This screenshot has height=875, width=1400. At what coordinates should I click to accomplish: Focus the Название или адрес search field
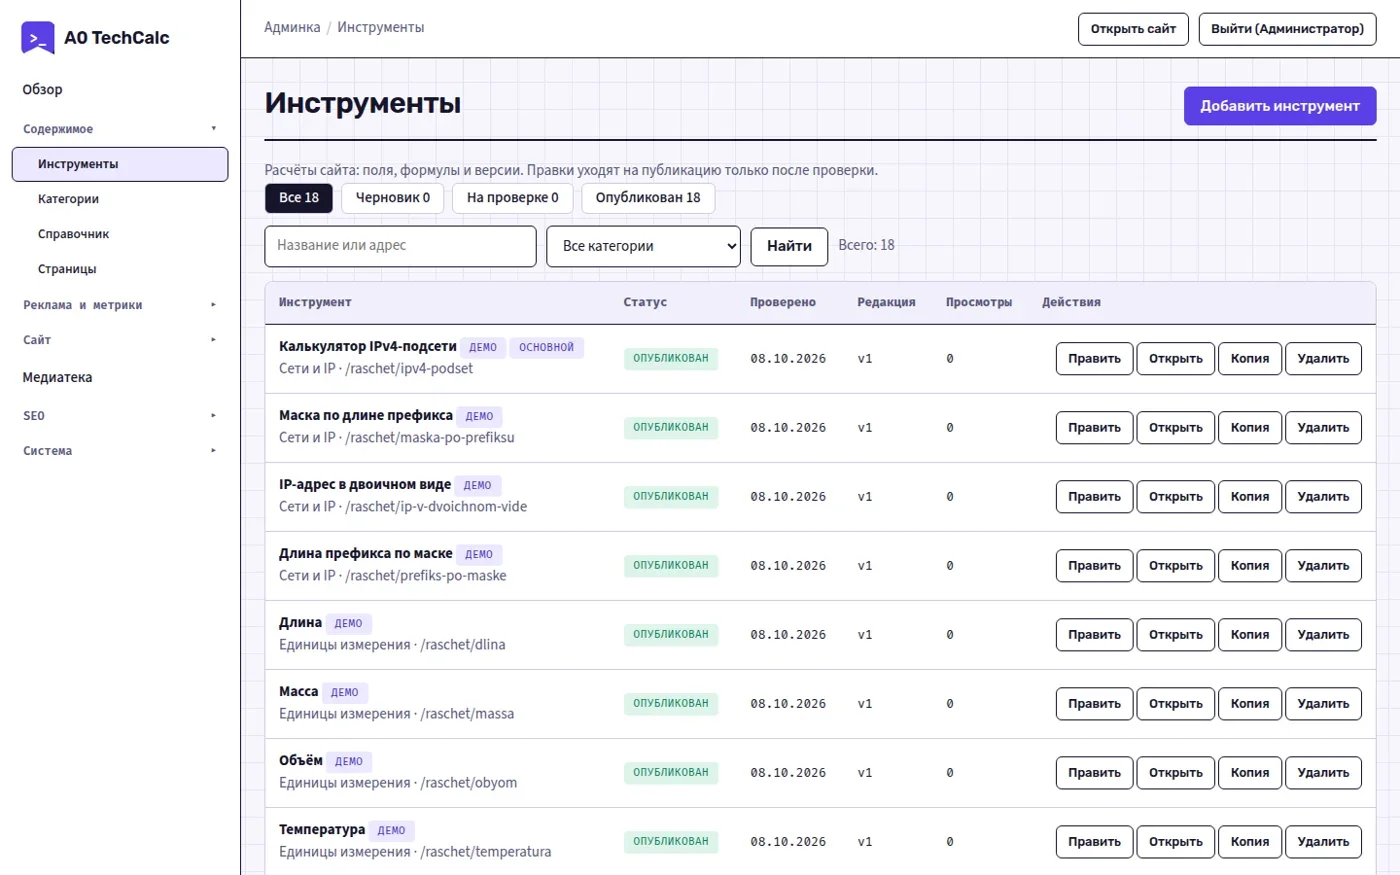pyautogui.click(x=400, y=246)
